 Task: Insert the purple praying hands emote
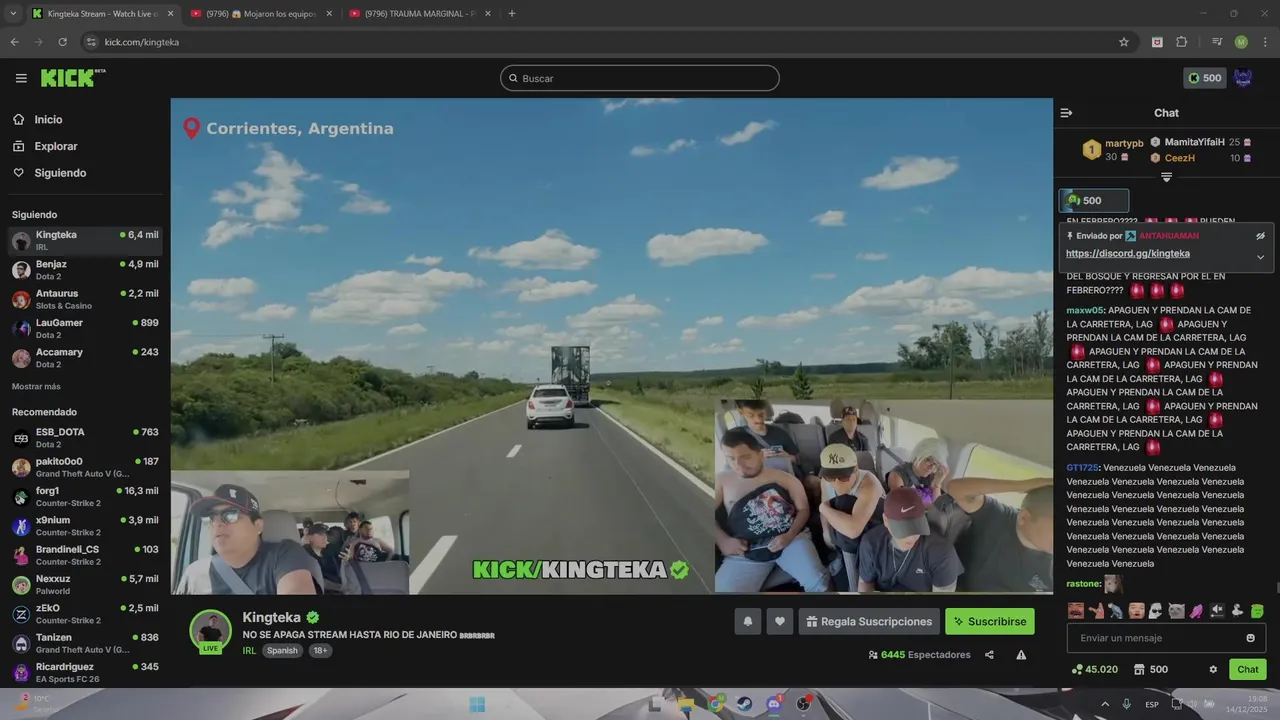click(x=1196, y=611)
